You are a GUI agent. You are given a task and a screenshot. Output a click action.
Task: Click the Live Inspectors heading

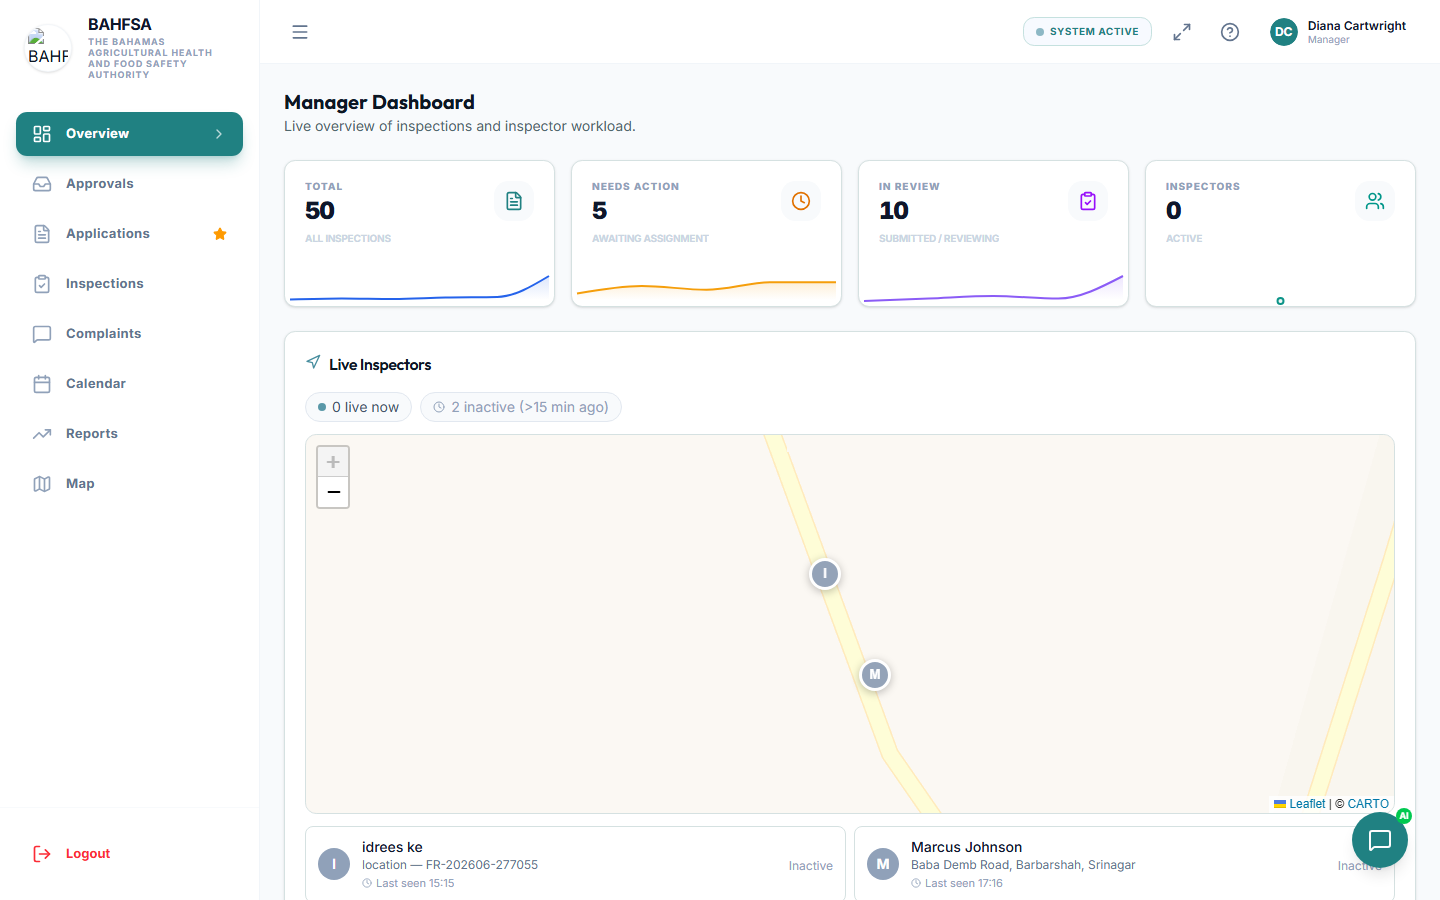click(380, 365)
